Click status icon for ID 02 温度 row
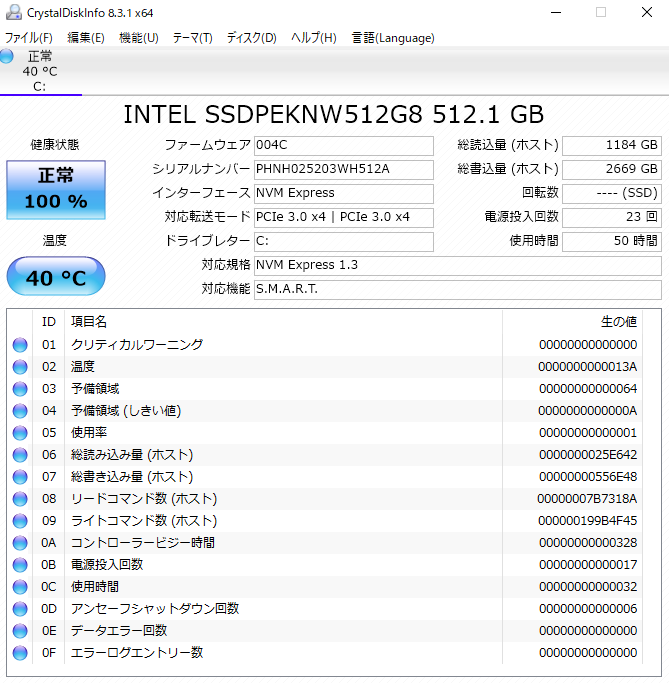This screenshot has width=669, height=683. (20, 367)
